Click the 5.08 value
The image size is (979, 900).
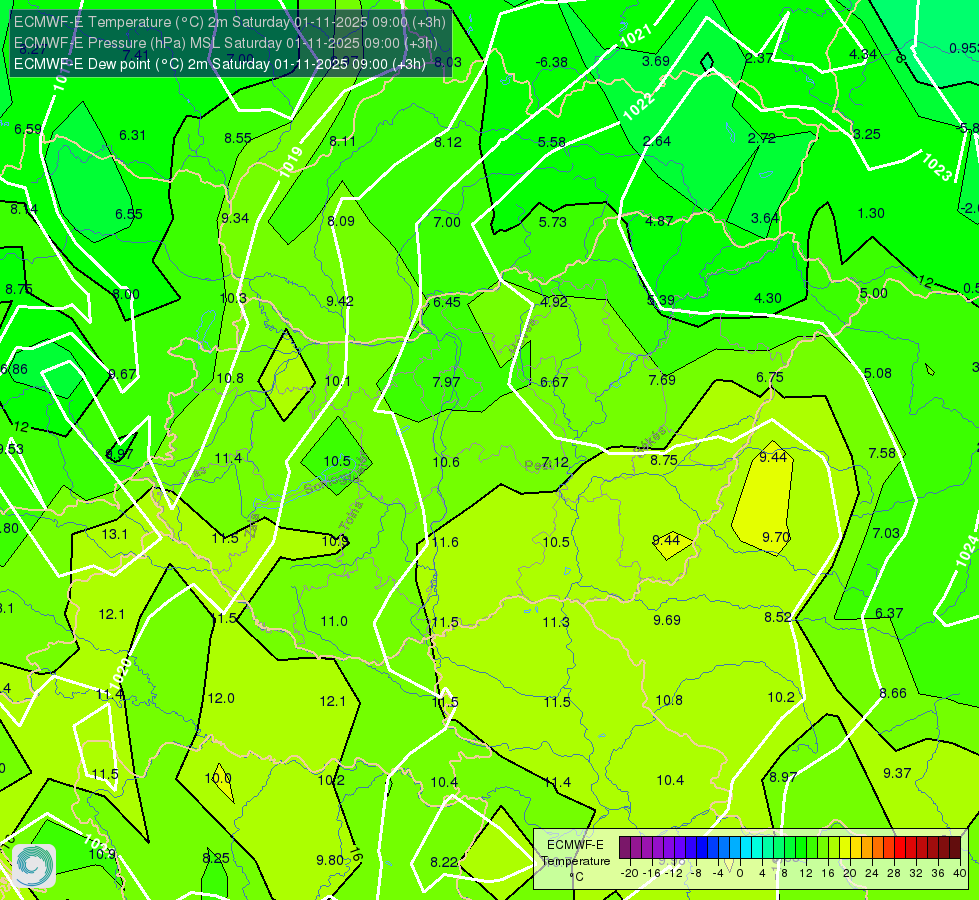click(877, 373)
